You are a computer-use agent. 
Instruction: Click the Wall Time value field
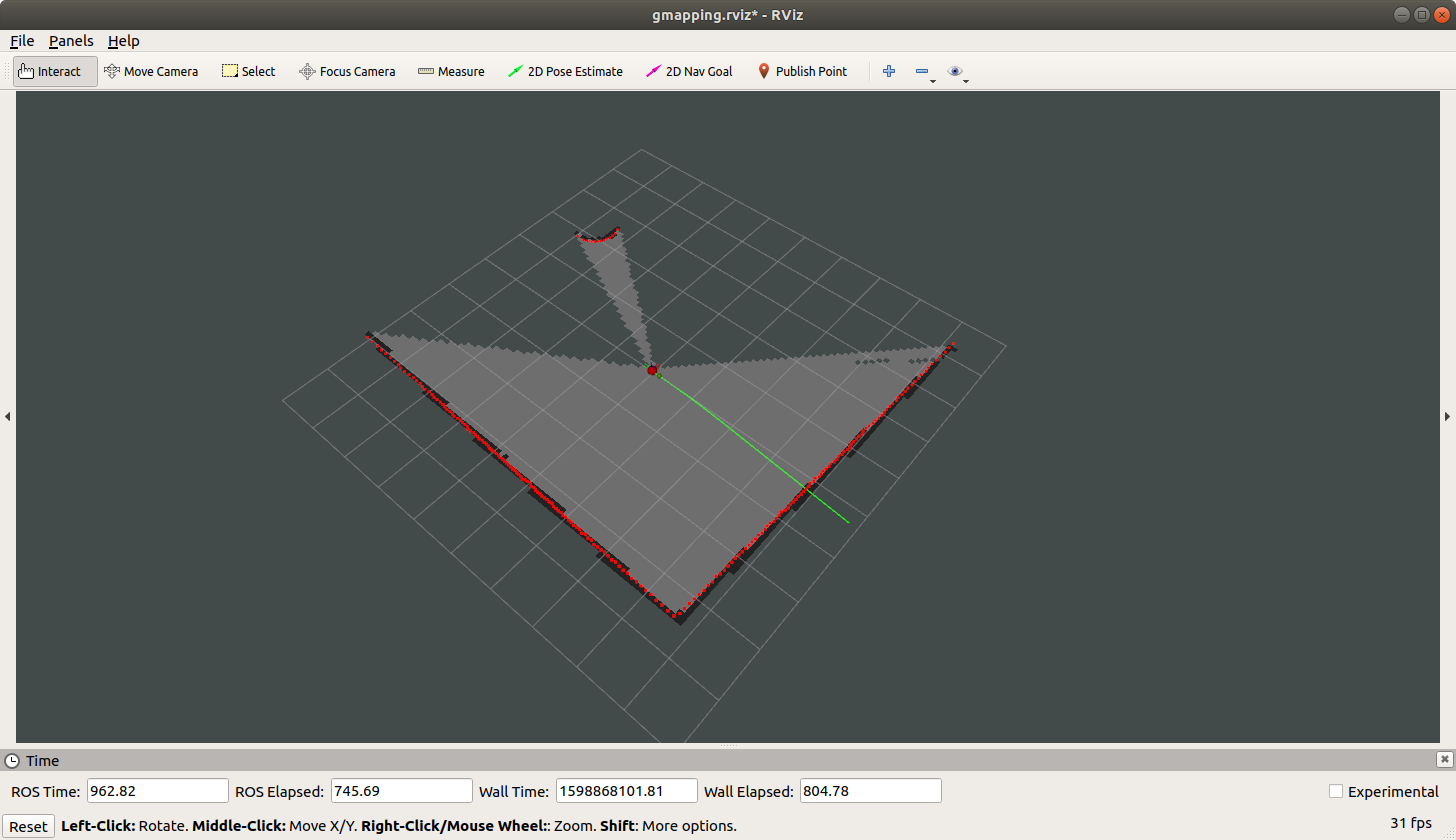(626, 791)
